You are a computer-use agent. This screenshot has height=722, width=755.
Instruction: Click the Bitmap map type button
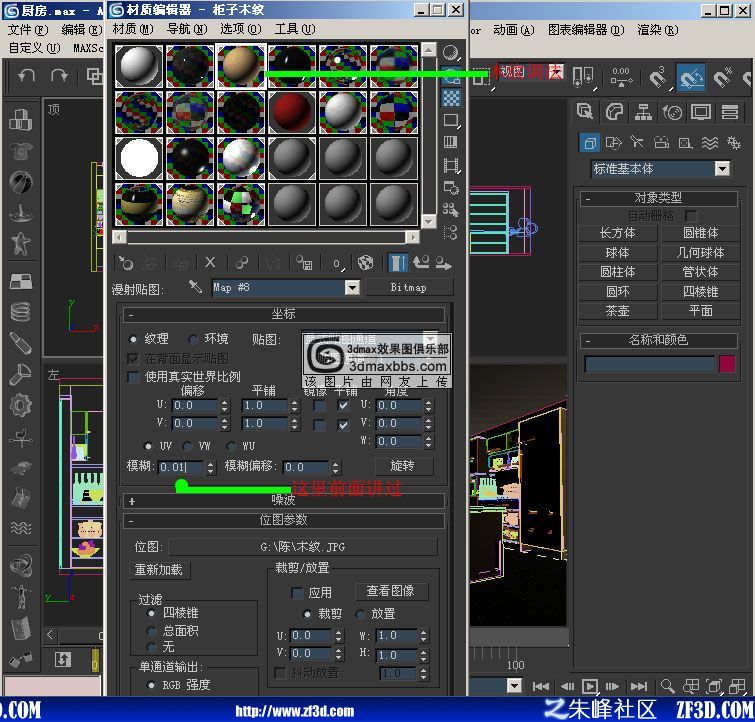pyautogui.click(x=409, y=288)
